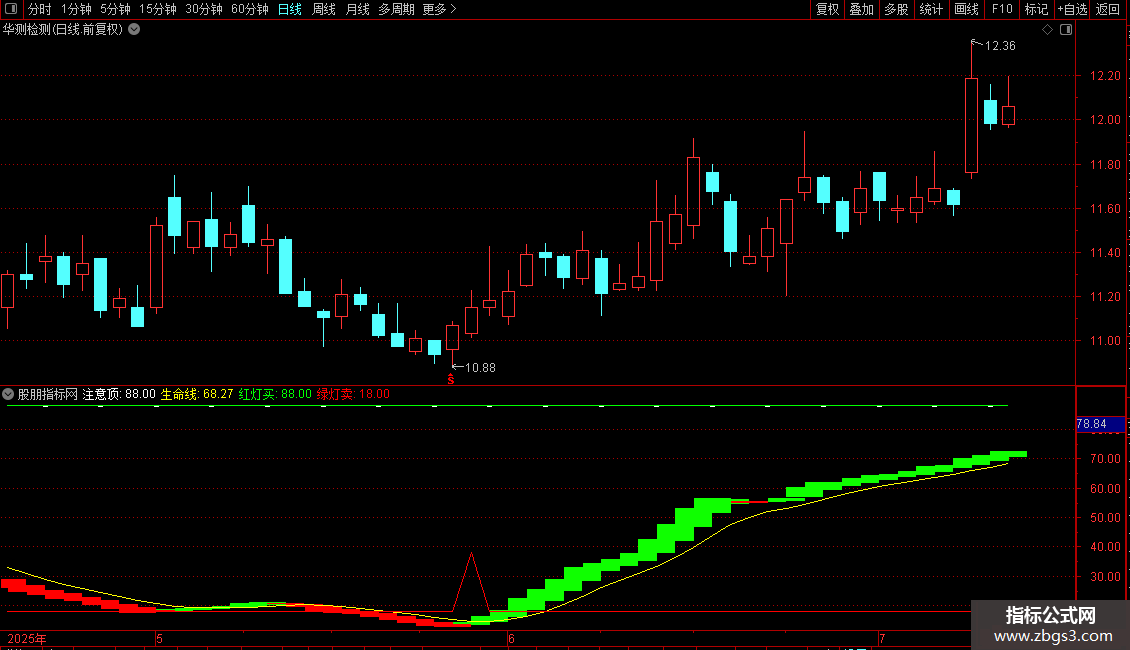Click the month 7 marker on the date axis

point(881,638)
